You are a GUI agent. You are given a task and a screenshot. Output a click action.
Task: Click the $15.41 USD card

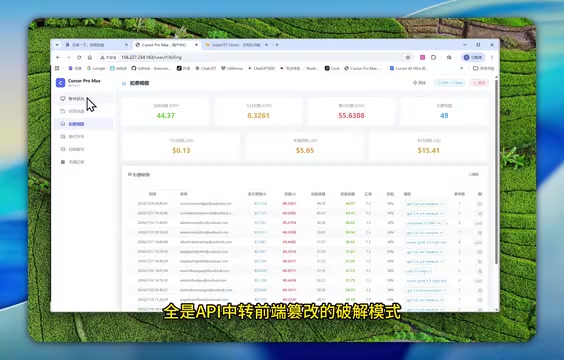(x=428, y=146)
